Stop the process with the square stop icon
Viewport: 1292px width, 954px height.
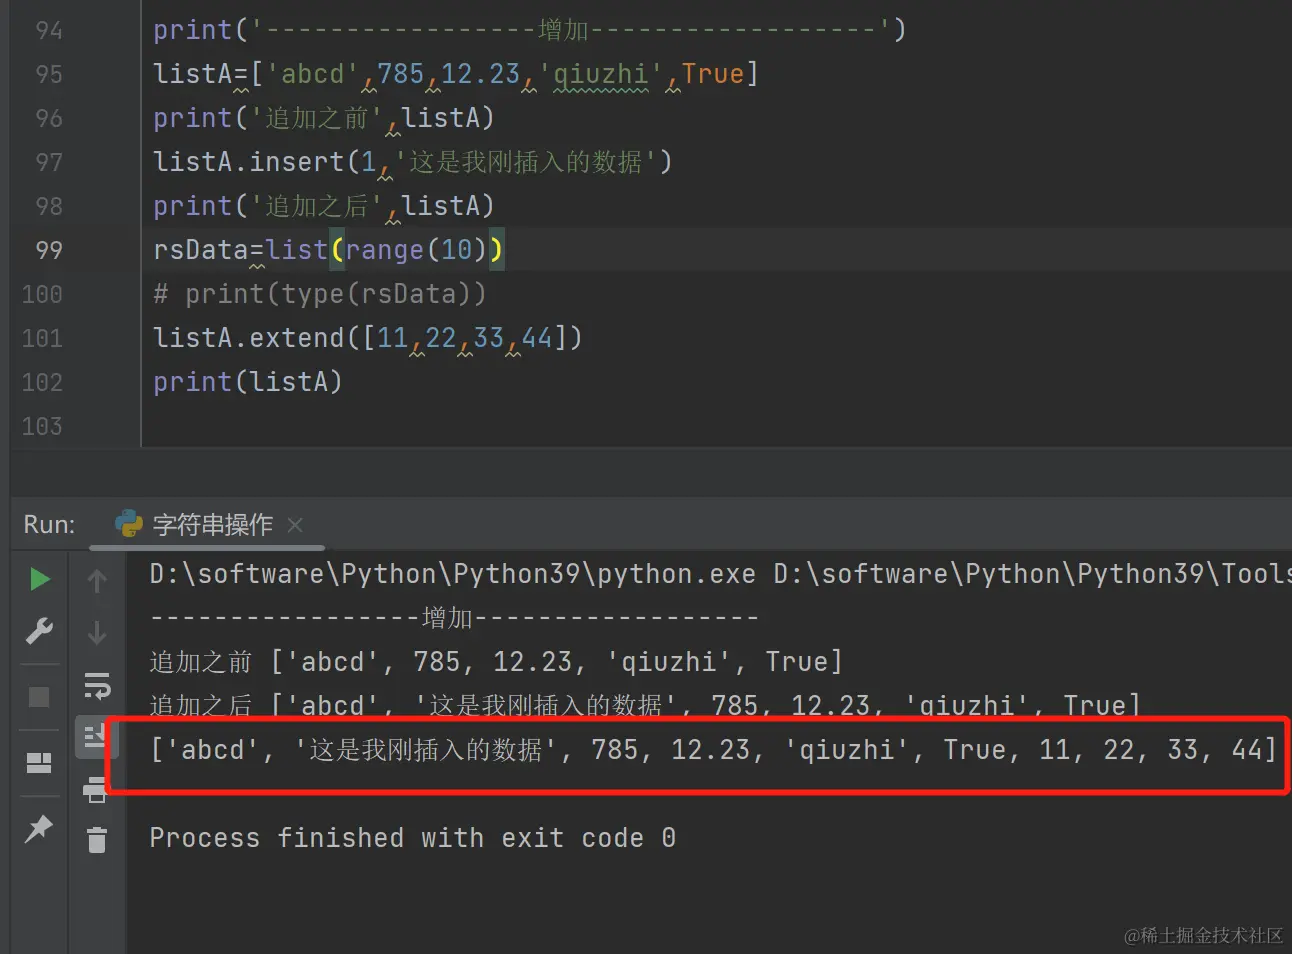pos(39,697)
